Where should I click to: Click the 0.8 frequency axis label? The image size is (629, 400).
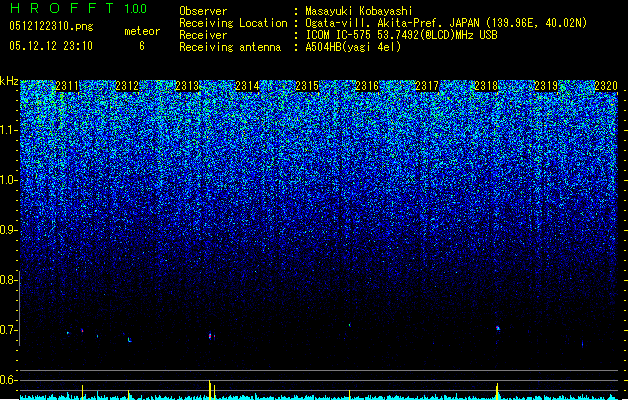9,280
